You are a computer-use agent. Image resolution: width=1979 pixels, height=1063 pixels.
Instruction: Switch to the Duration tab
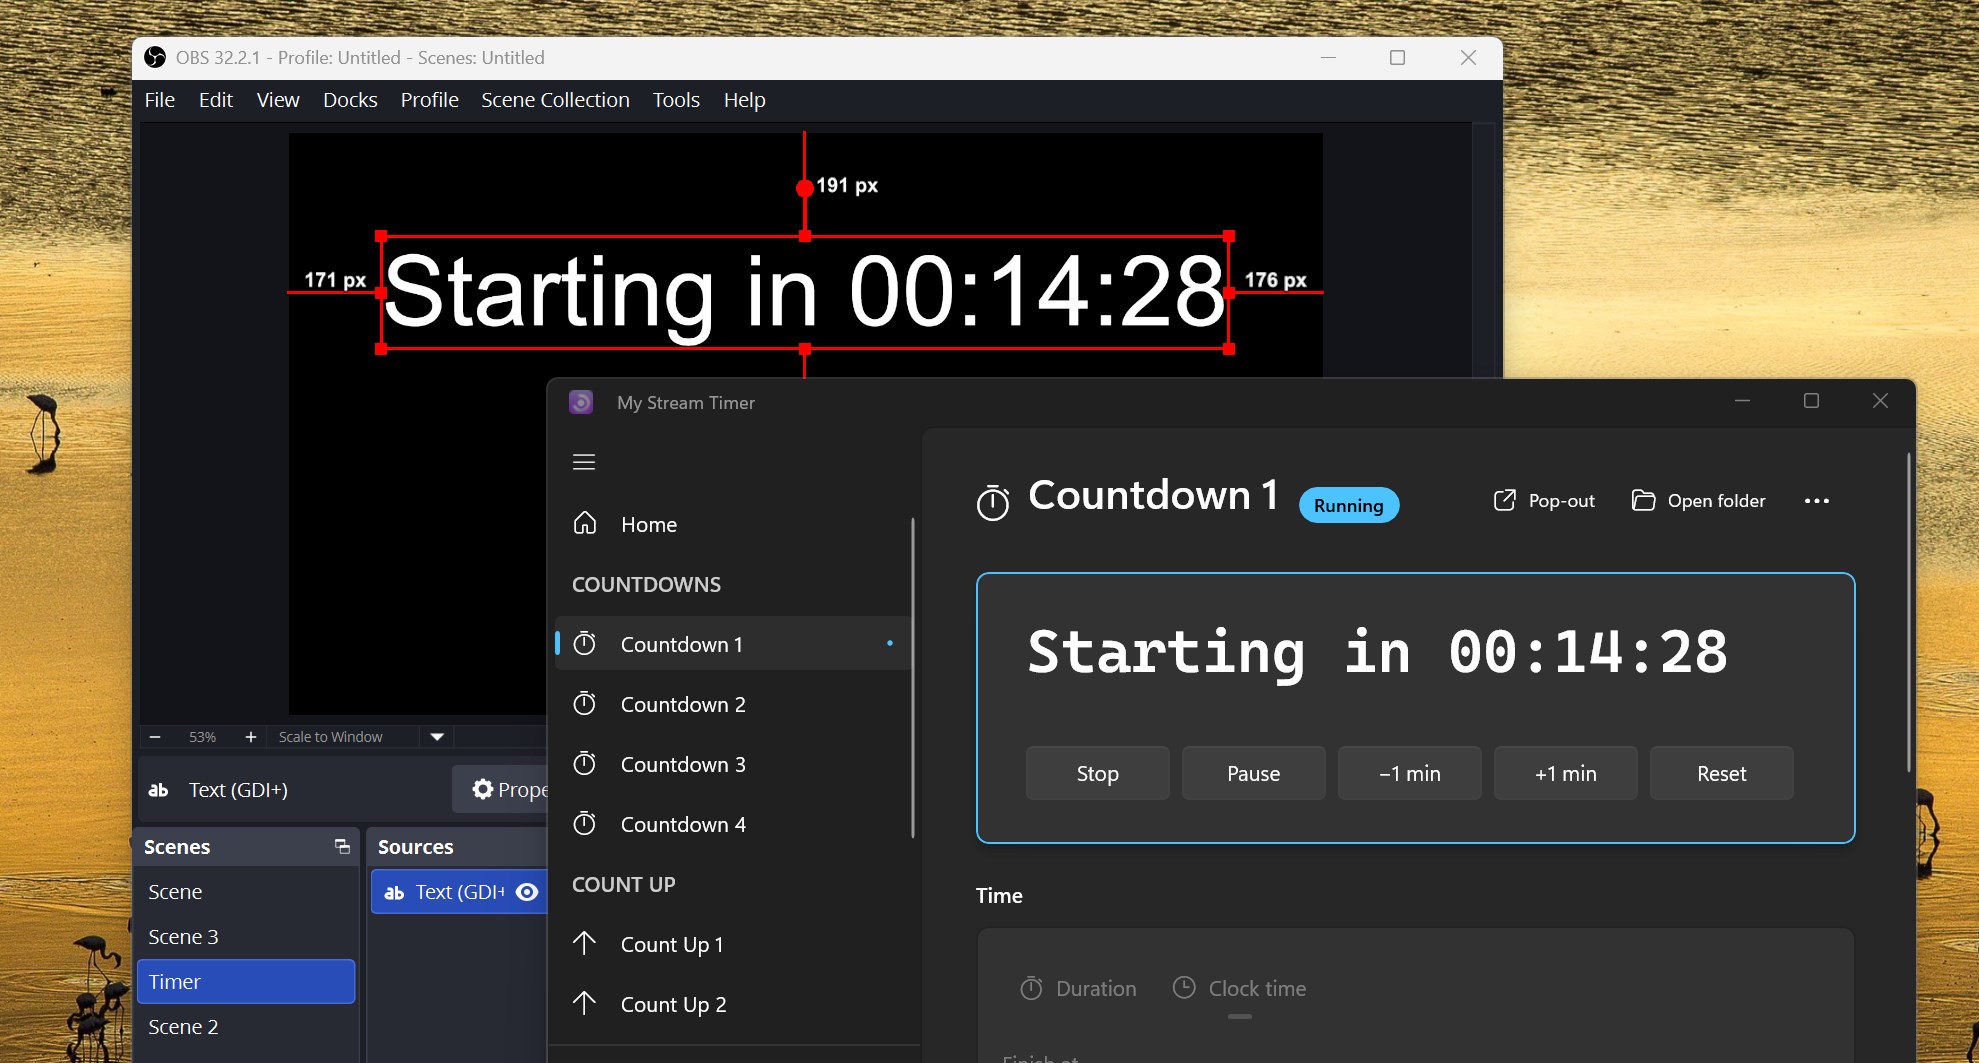point(1078,989)
